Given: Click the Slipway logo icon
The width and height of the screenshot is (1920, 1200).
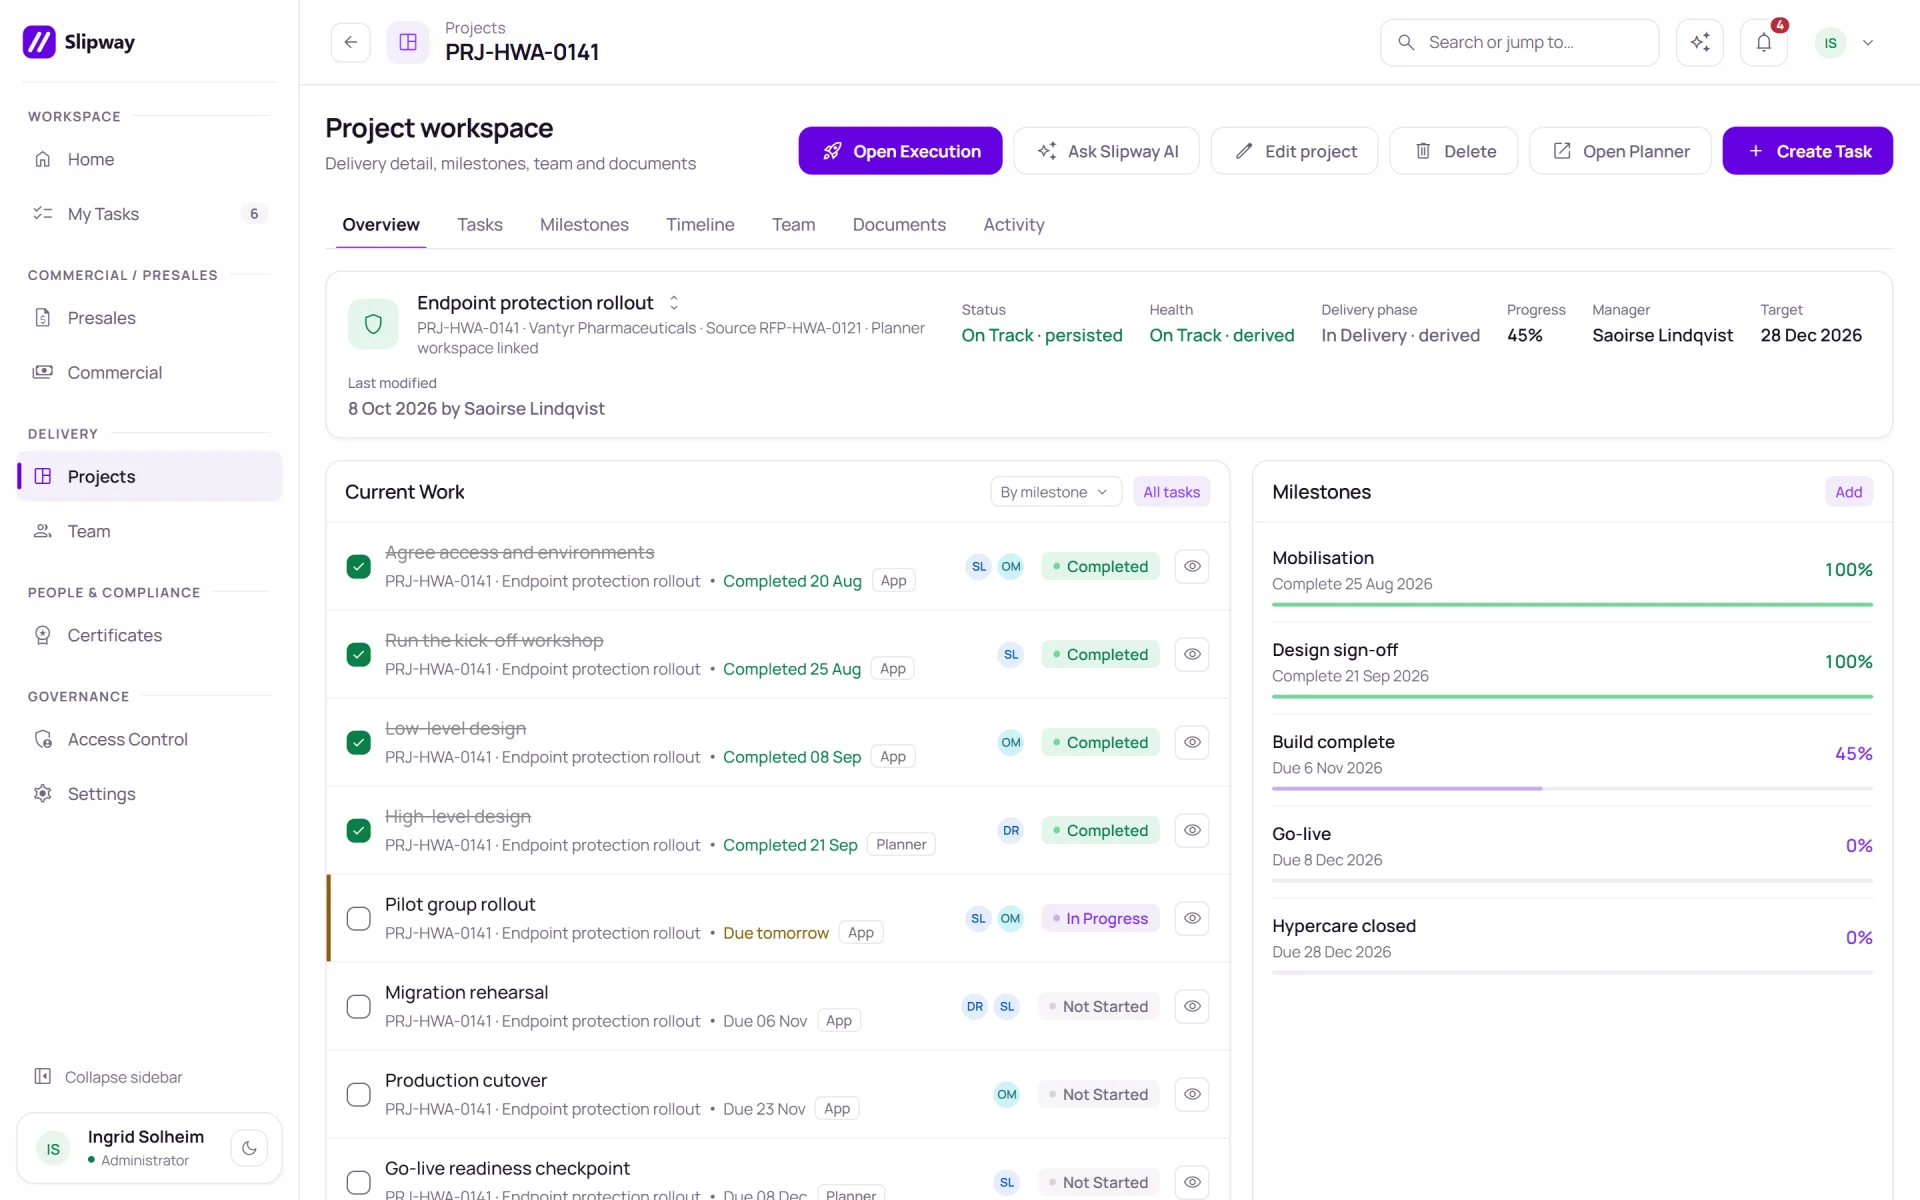Looking at the screenshot, I should (x=39, y=42).
